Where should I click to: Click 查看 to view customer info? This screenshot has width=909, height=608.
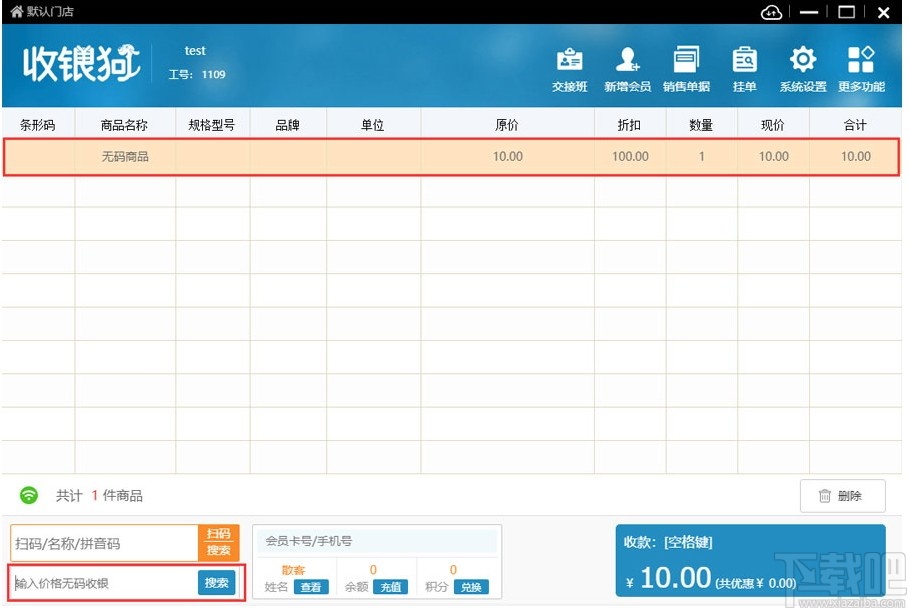311,587
